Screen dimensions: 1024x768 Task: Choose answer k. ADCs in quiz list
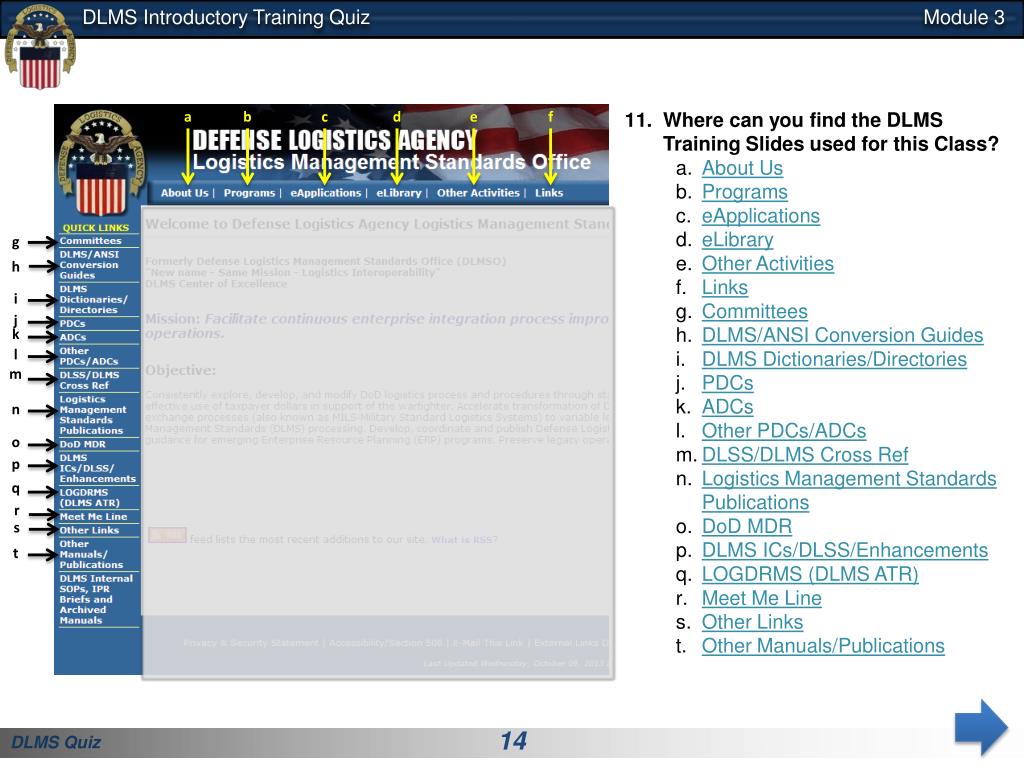728,407
